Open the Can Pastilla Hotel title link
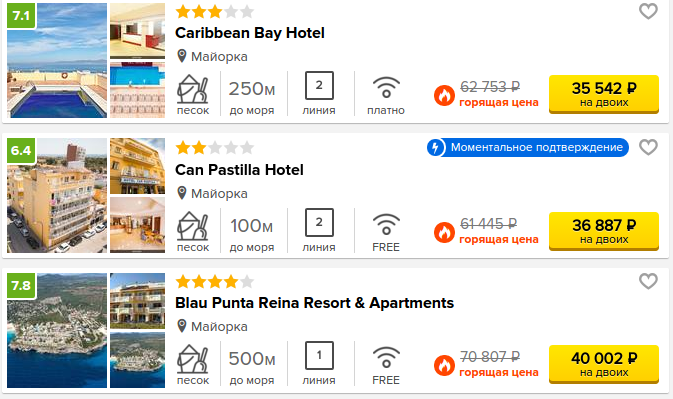 pos(239,170)
